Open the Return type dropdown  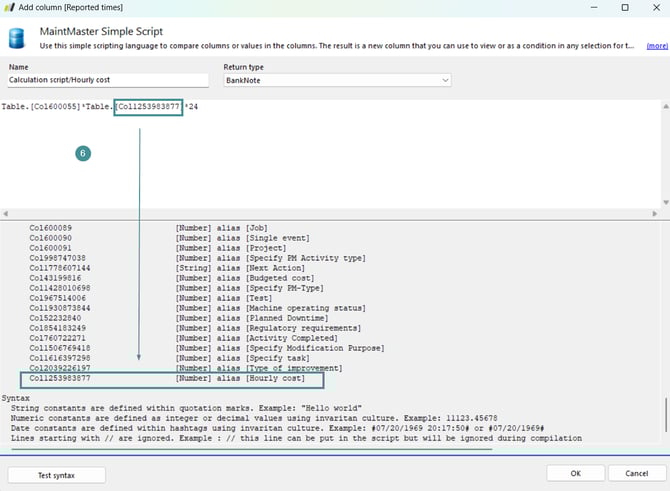point(337,80)
